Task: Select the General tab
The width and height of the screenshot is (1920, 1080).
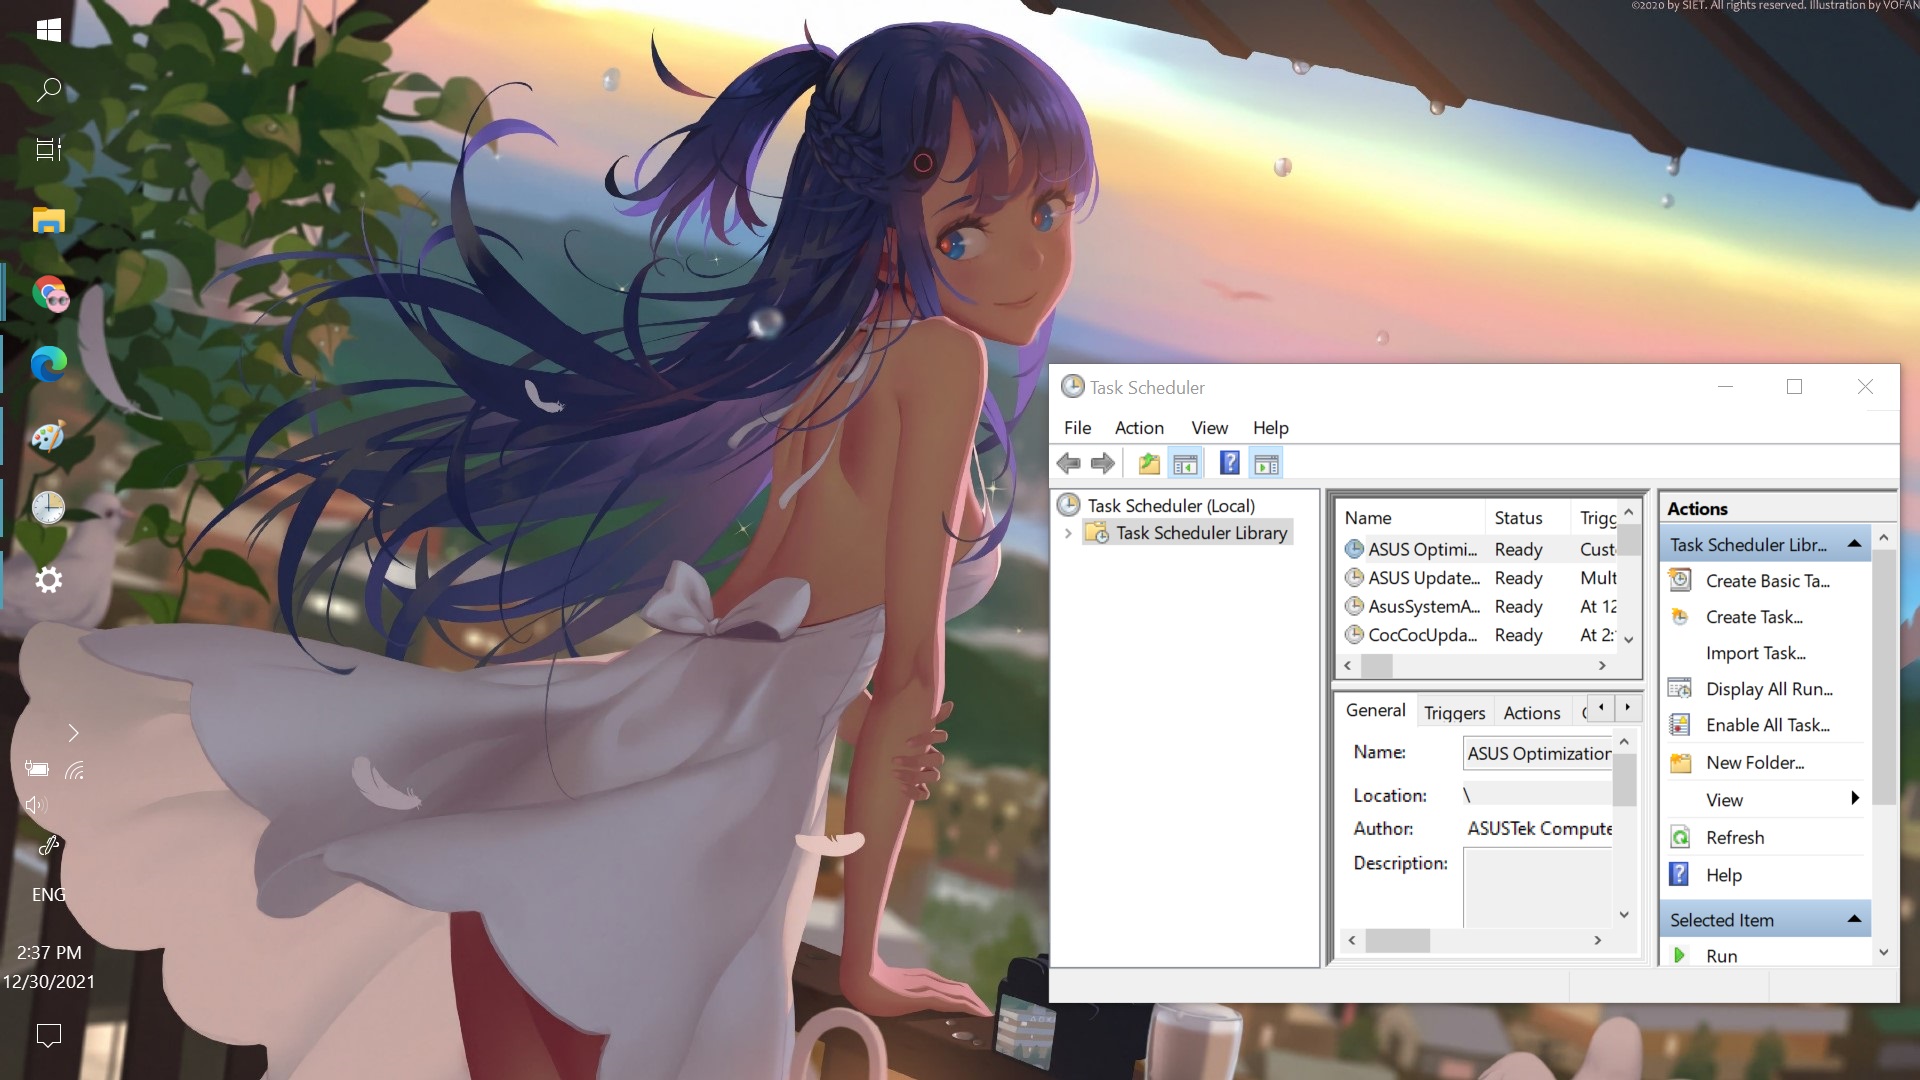Action: tap(1375, 710)
